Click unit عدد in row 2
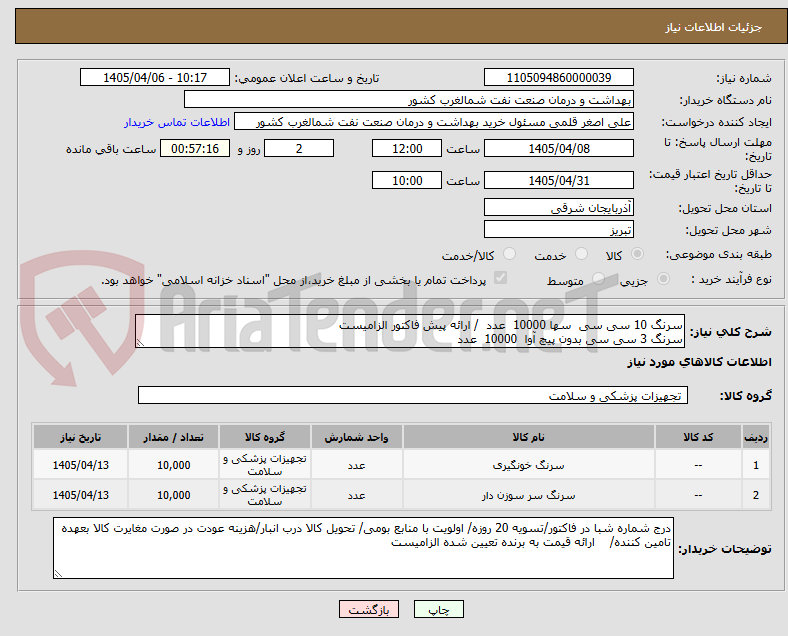Image resolution: width=788 pixels, height=636 pixels. [x=356, y=495]
